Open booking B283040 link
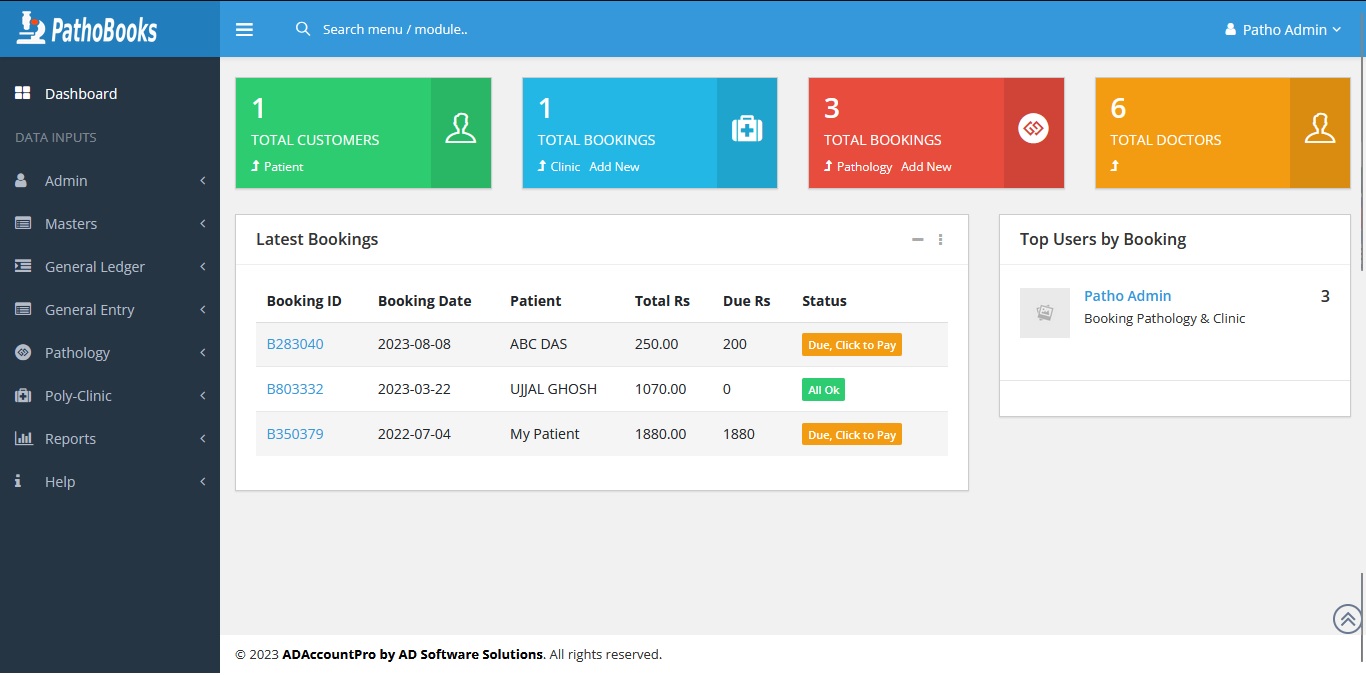Image resolution: width=1366 pixels, height=675 pixels. pyautogui.click(x=295, y=344)
